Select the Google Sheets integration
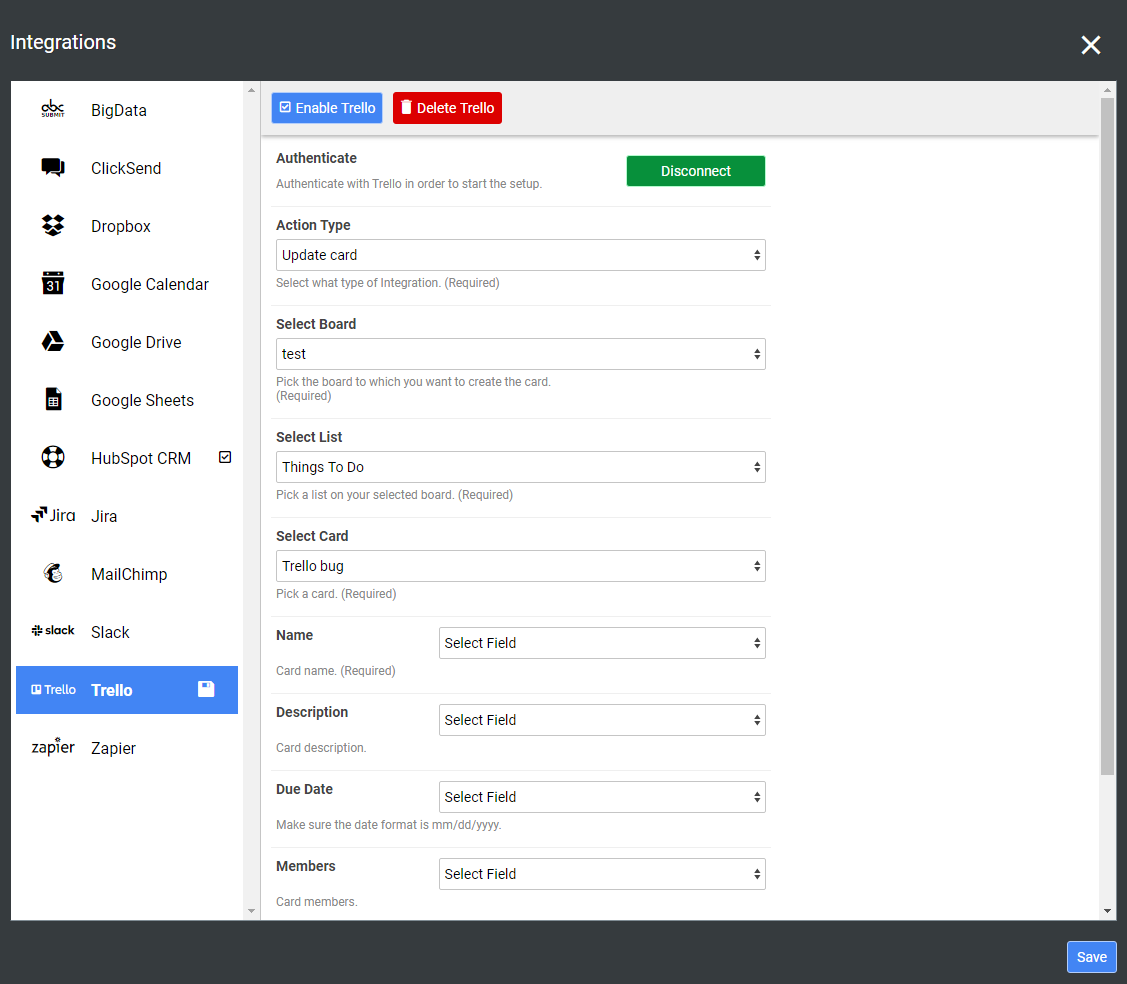1127x984 pixels. [126, 400]
